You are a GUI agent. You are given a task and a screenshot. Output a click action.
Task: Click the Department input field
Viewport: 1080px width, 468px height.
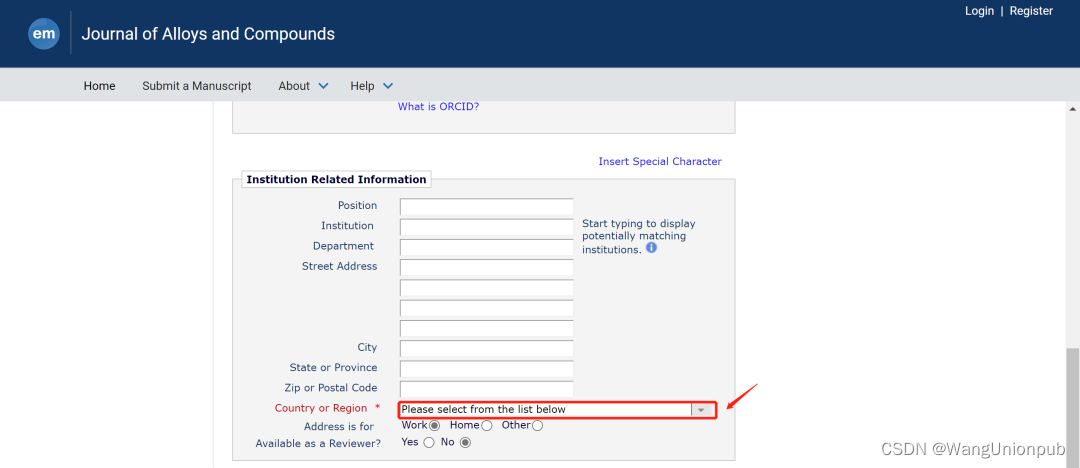pyautogui.click(x=486, y=247)
